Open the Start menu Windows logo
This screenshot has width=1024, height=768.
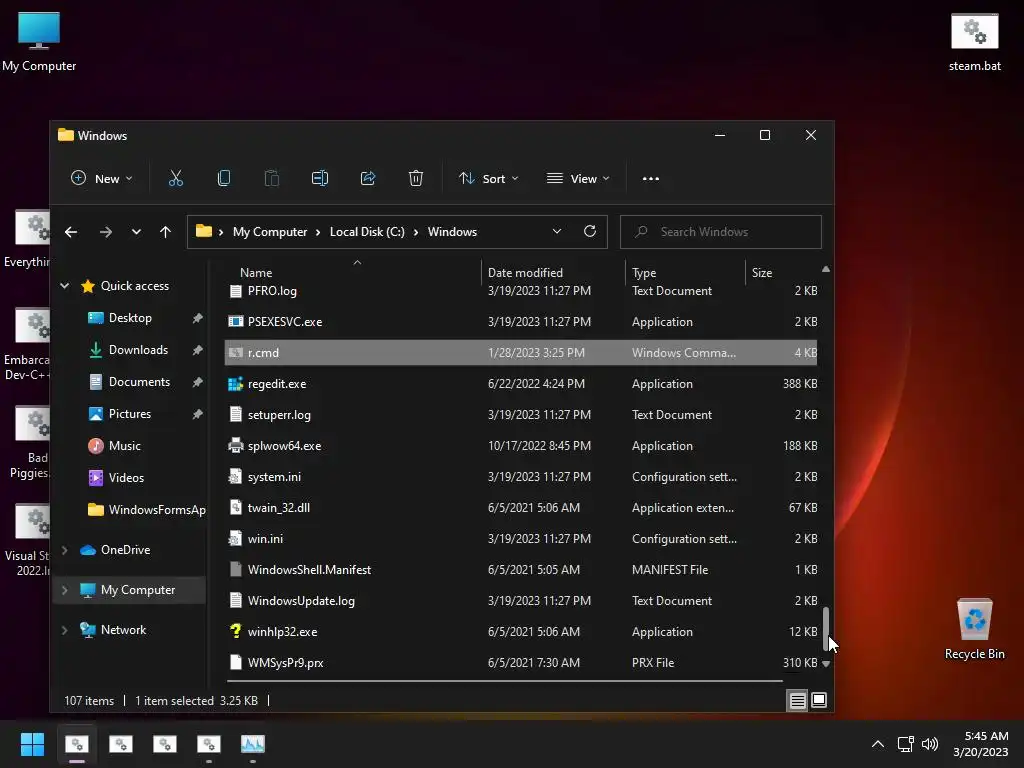32,744
